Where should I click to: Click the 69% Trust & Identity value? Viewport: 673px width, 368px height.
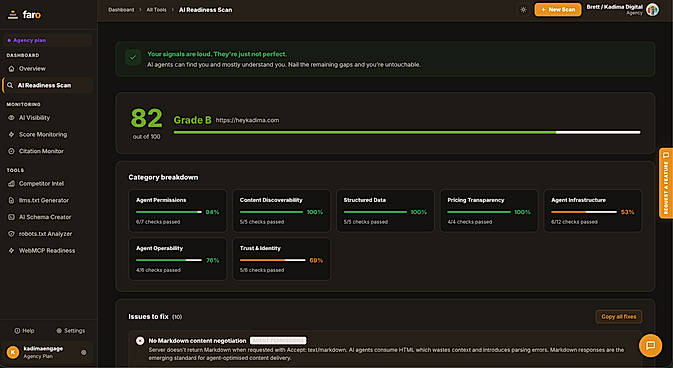316,261
